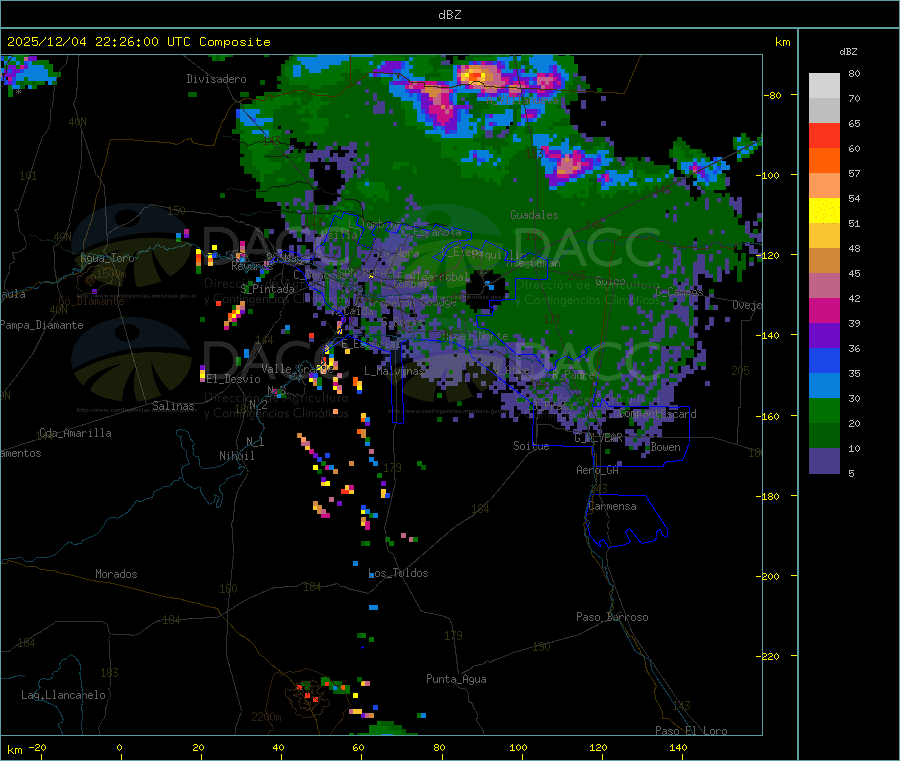
Task: Click the Soitue location label
Action: 531,446
